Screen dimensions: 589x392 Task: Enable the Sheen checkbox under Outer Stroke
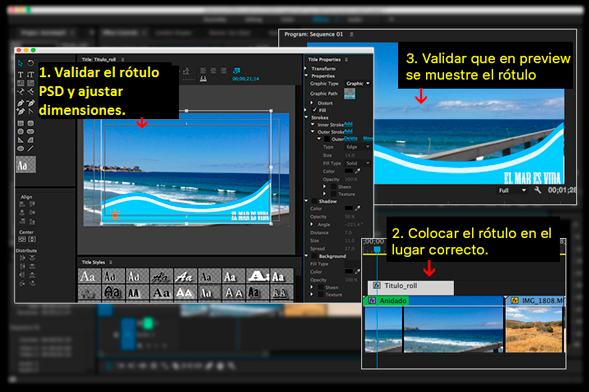click(333, 187)
